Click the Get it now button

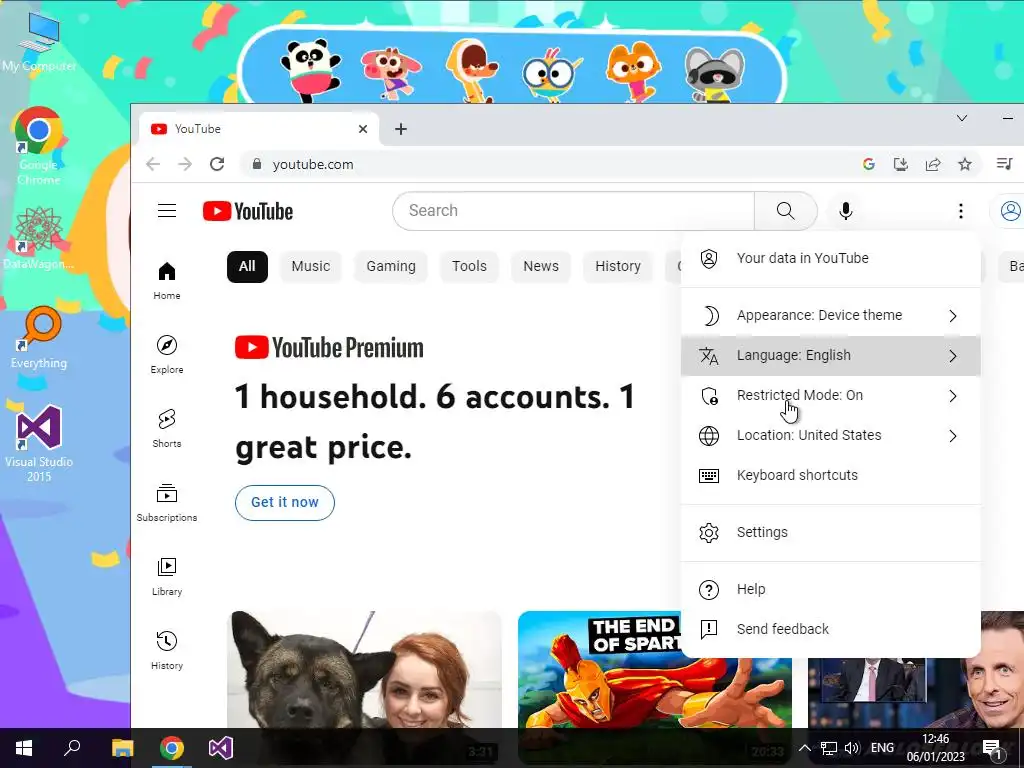pos(285,502)
